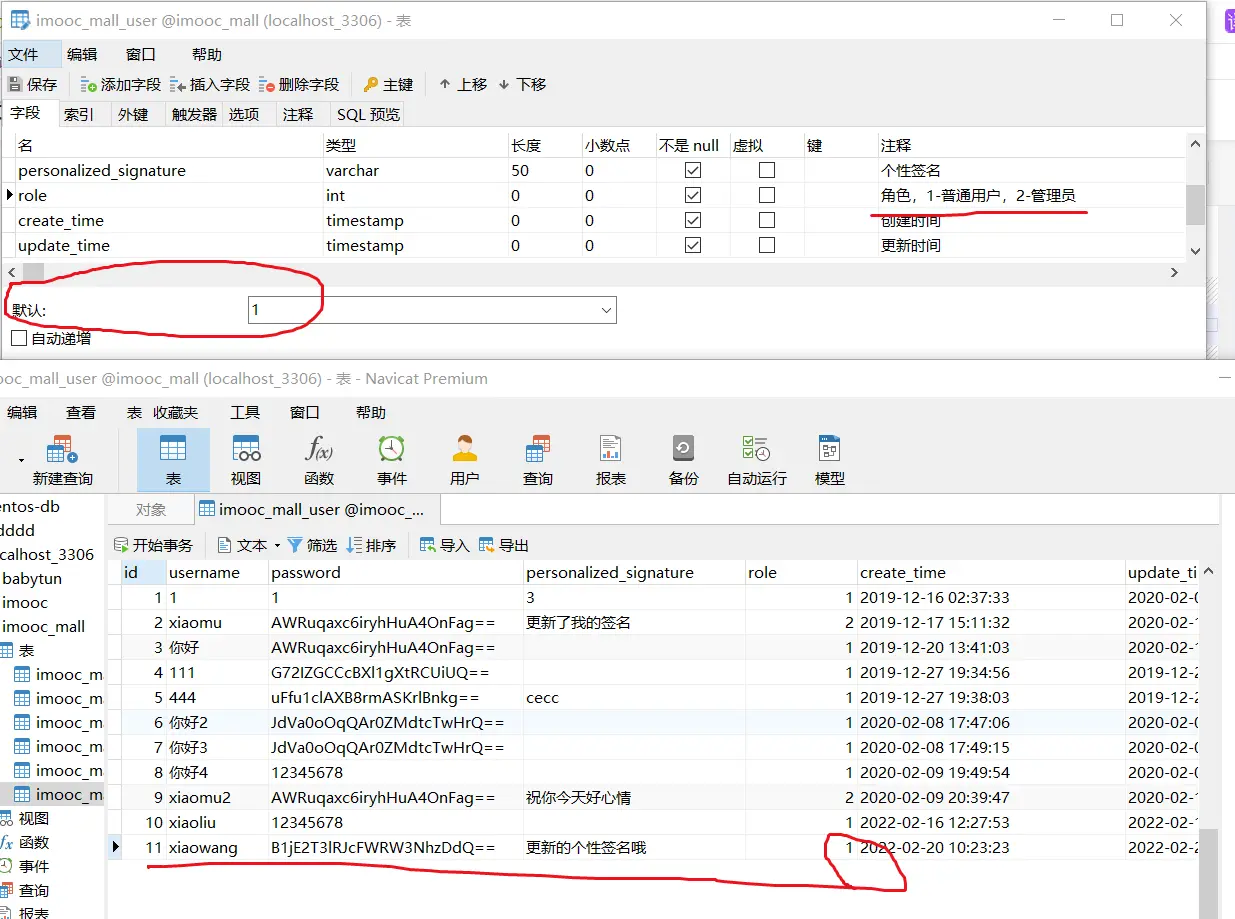1235x919 pixels.
Task: Click Insert Field (插入字段) button
Action: pos(210,85)
